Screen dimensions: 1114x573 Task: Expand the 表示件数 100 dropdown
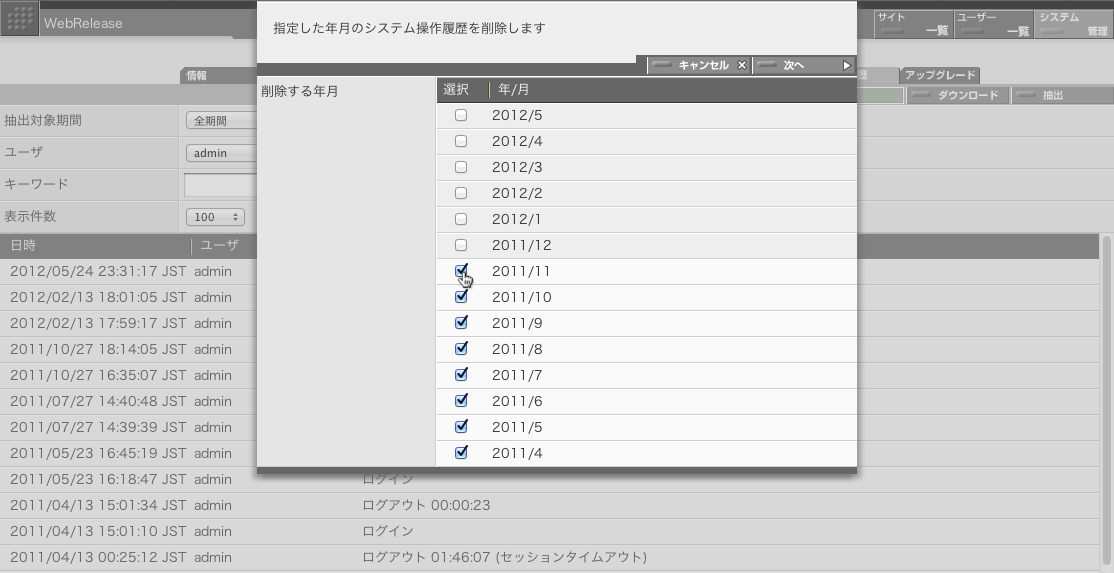[x=215, y=217]
